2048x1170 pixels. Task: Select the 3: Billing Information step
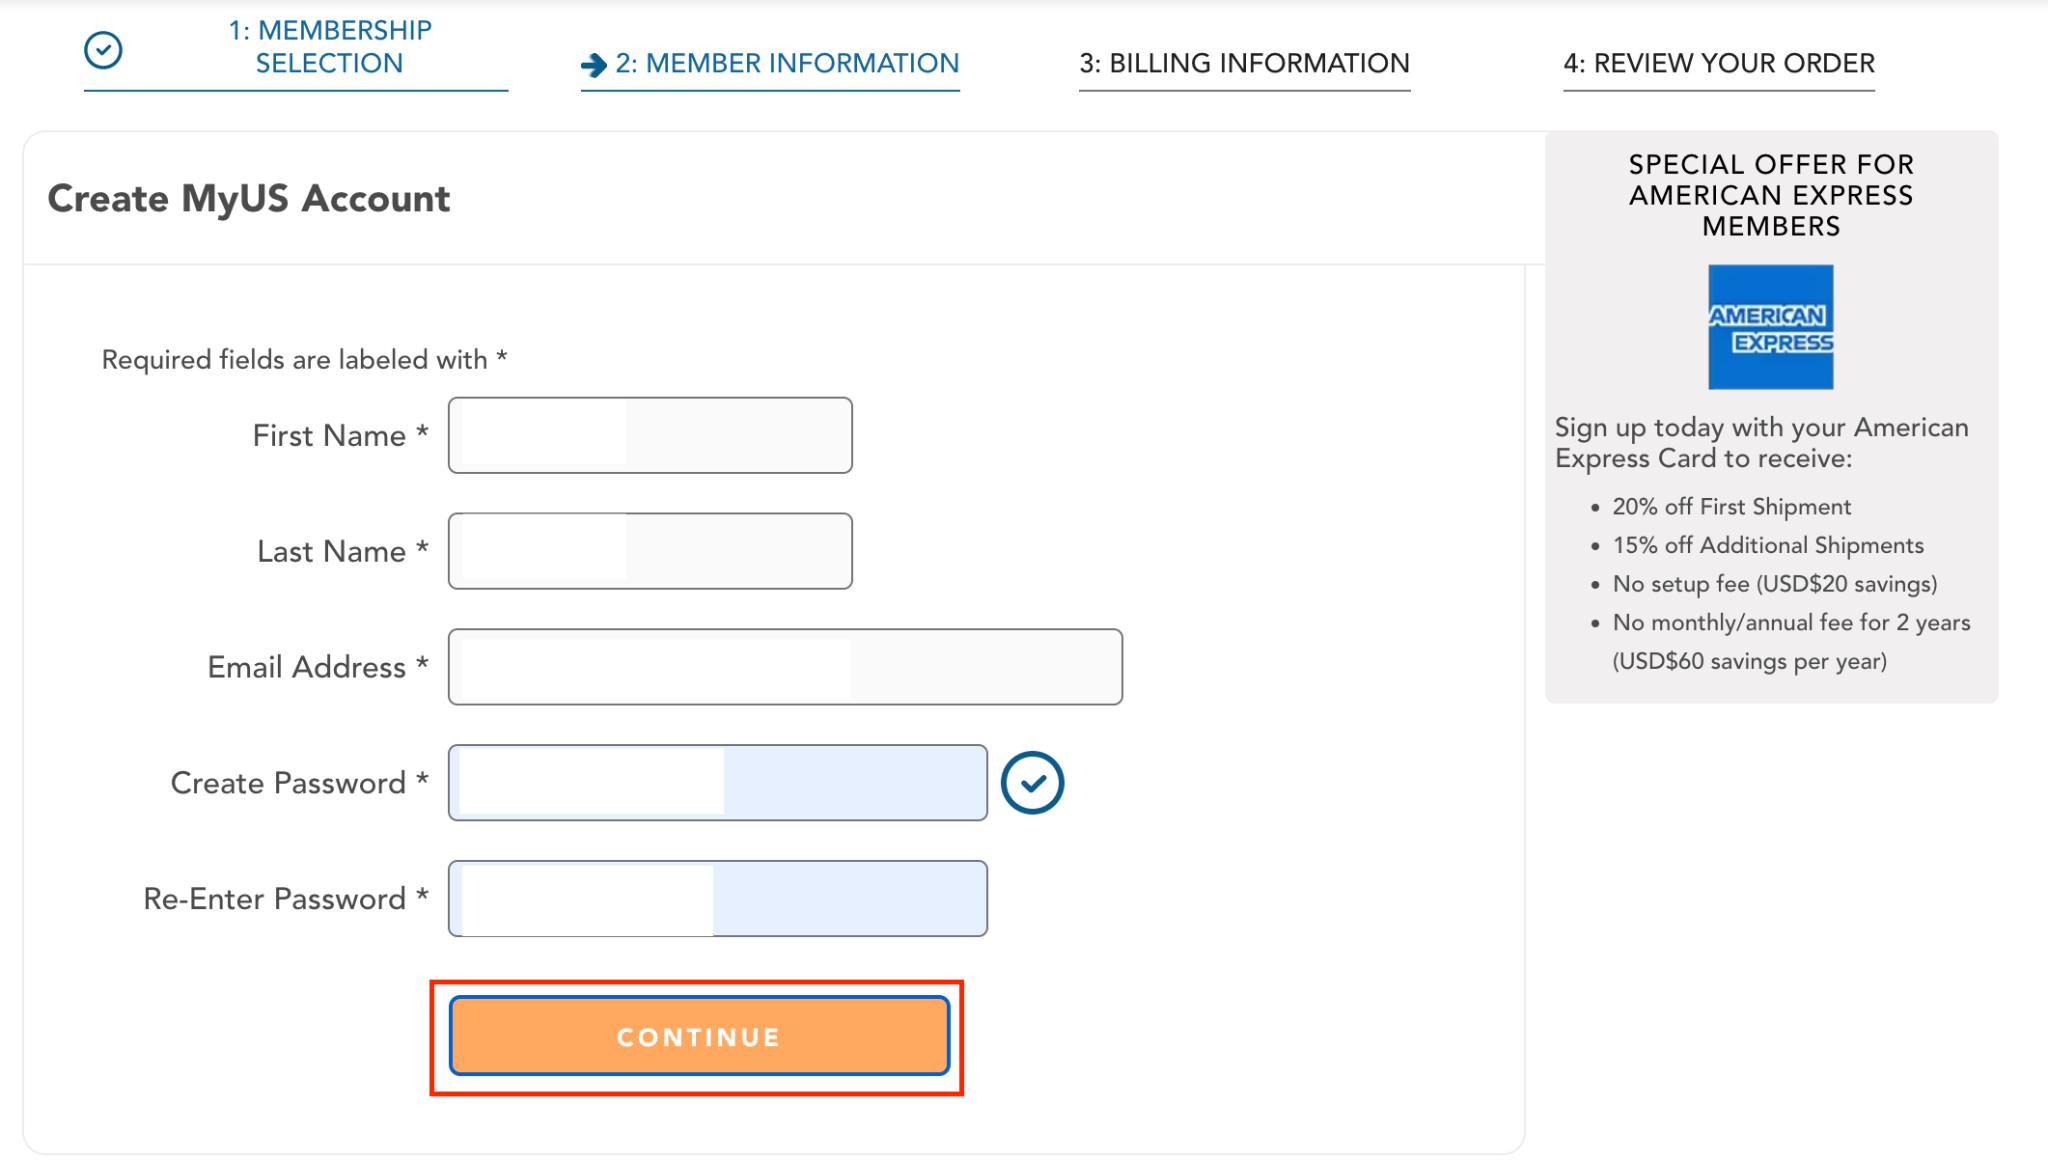tap(1244, 64)
